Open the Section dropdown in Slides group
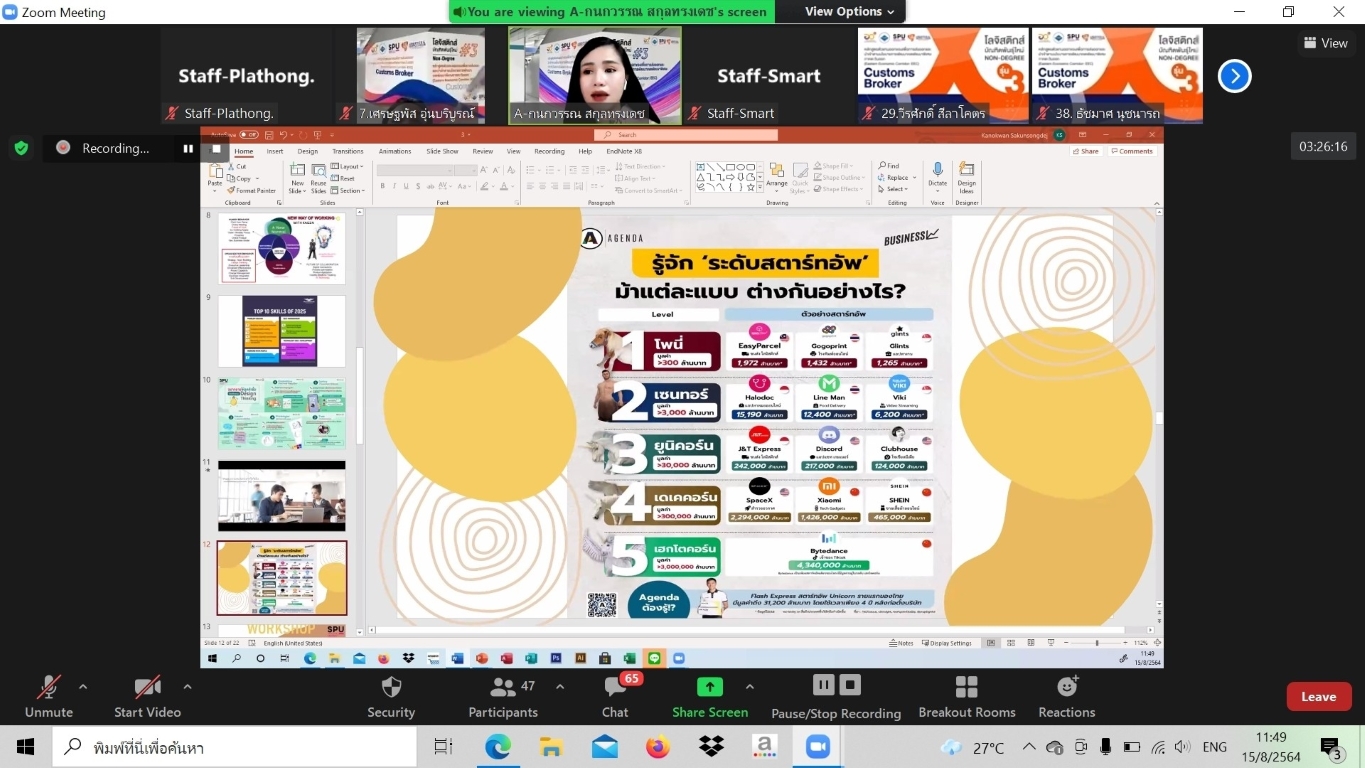The height and width of the screenshot is (768, 1365). click(x=348, y=190)
